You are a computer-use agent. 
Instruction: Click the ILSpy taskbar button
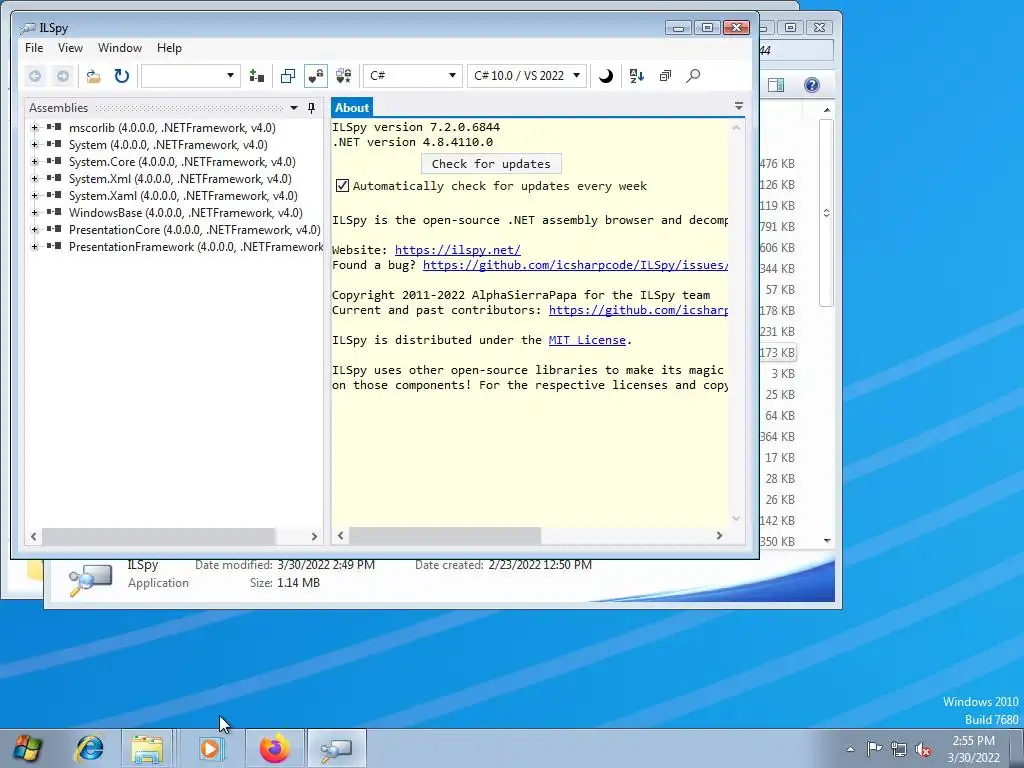point(337,748)
